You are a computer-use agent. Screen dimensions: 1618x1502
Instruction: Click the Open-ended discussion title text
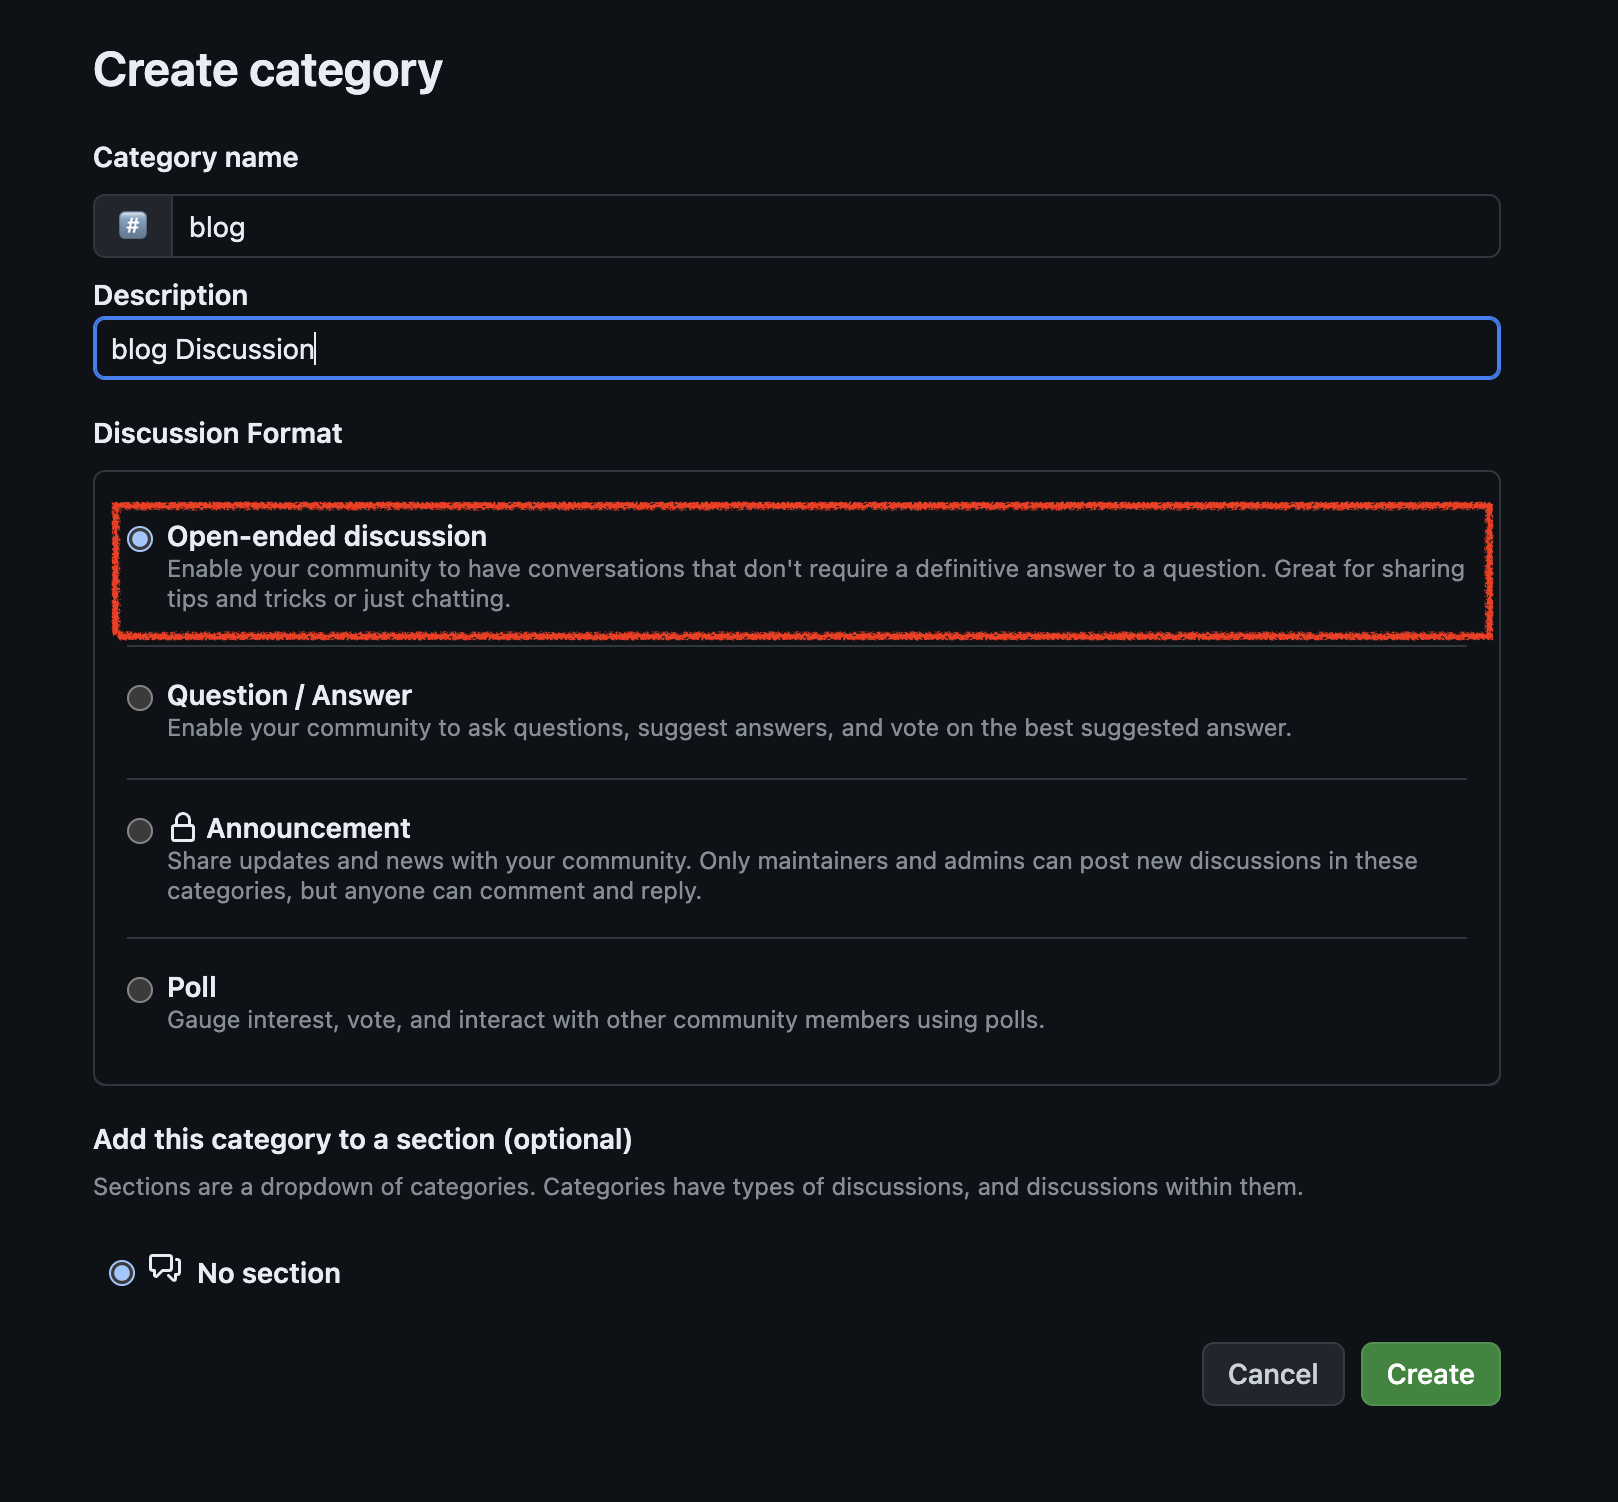click(x=327, y=536)
